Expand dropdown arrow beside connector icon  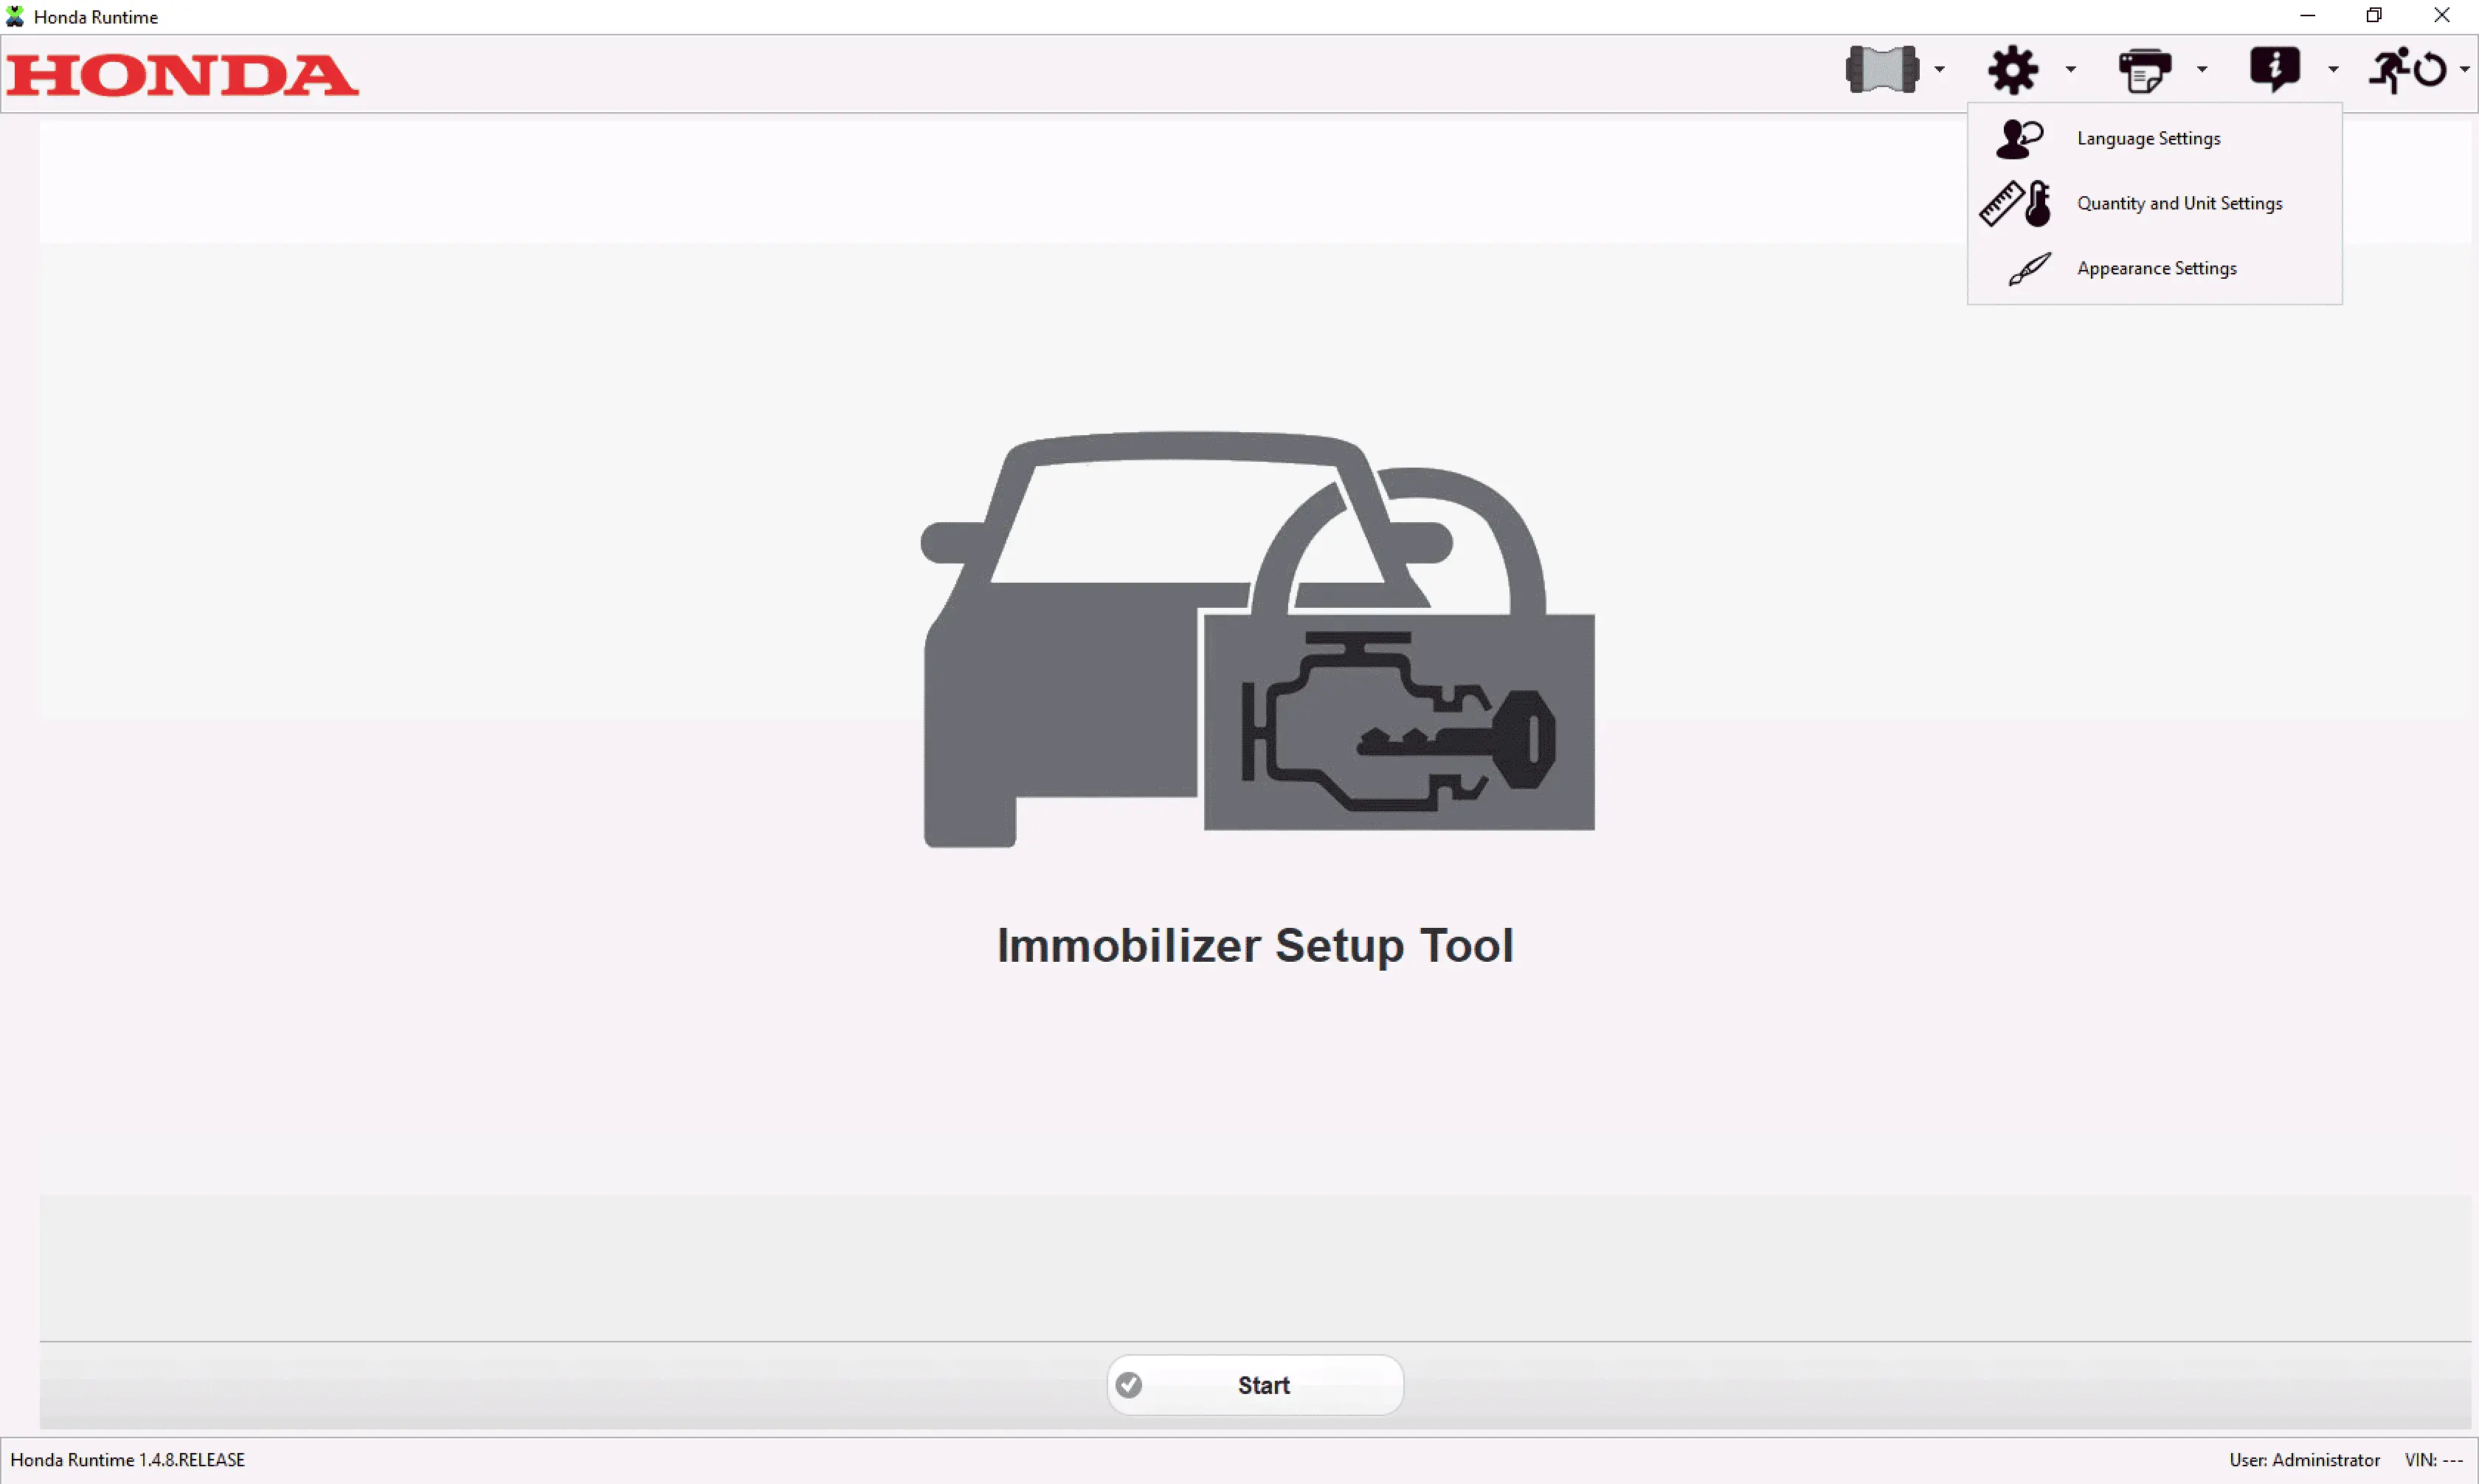[x=1939, y=69]
